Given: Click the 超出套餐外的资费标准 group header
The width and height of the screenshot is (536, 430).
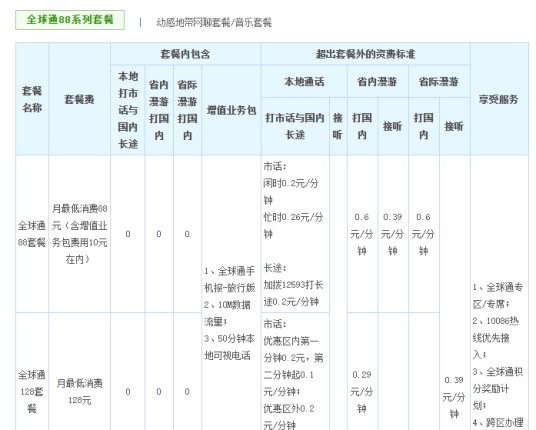Looking at the screenshot, I should (365, 54).
